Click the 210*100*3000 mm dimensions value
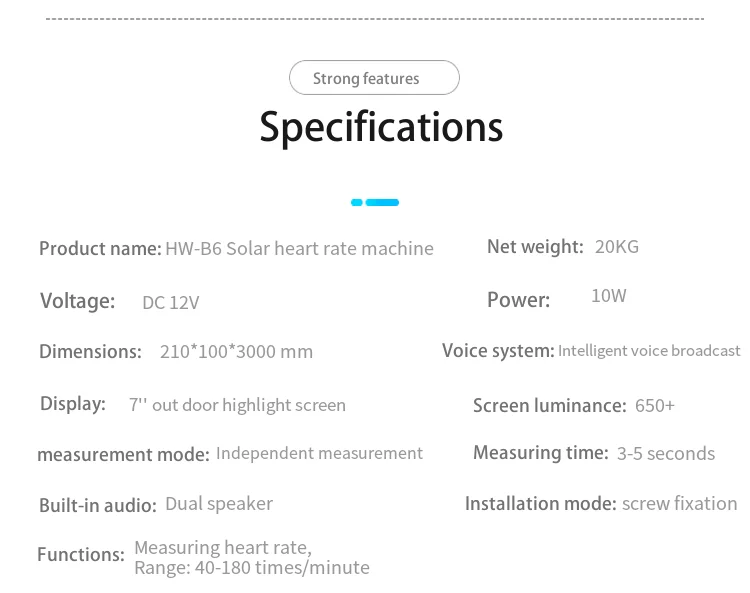Screen dimensions: 750x593 [236, 351]
